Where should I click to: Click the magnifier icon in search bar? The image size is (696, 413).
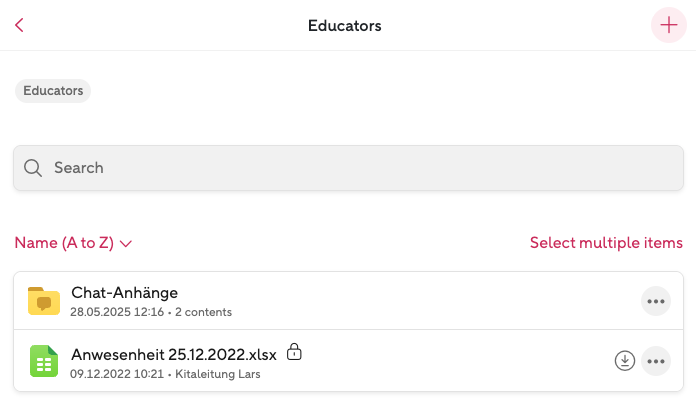33,168
